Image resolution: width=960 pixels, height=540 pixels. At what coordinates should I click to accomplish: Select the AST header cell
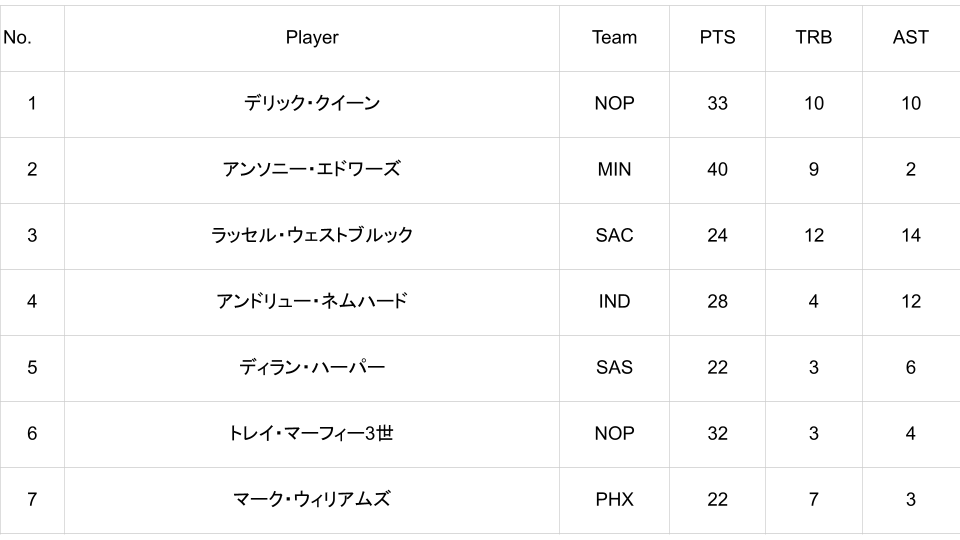910,38
